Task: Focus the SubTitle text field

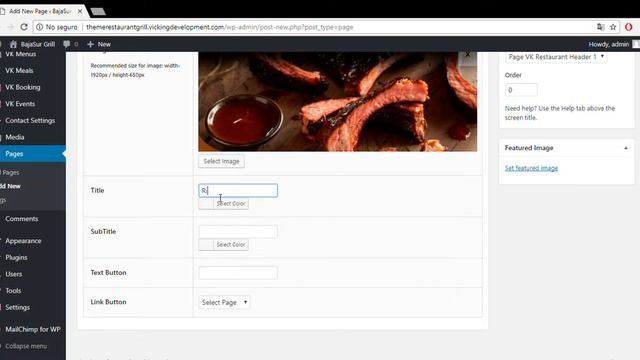Action: point(238,231)
